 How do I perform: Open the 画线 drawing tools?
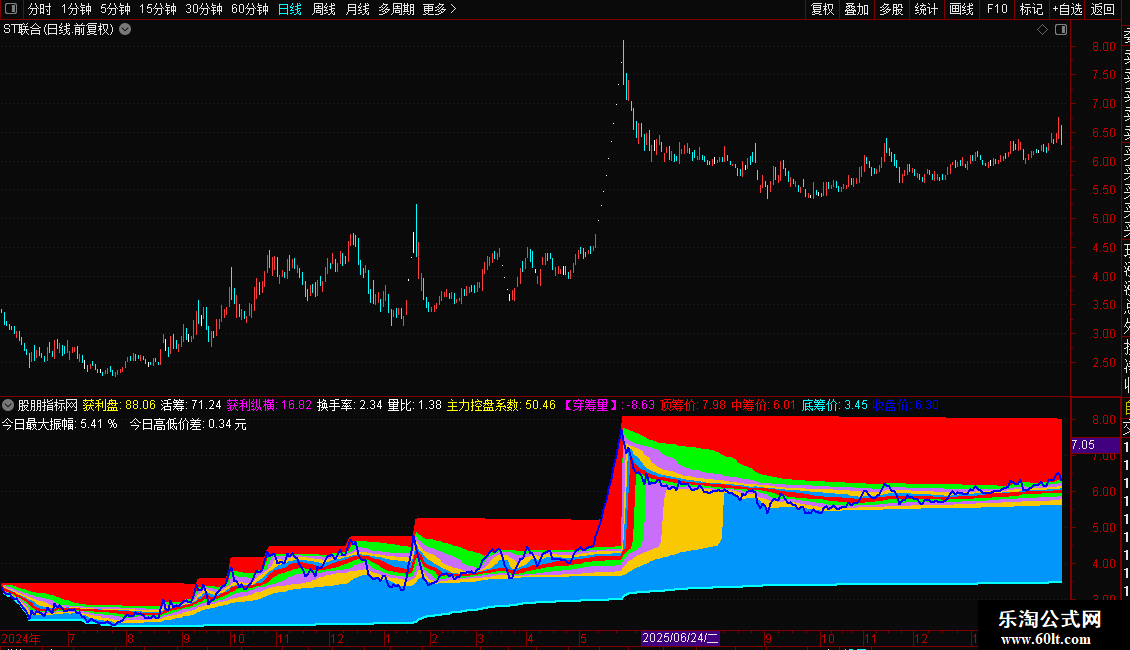pos(961,9)
